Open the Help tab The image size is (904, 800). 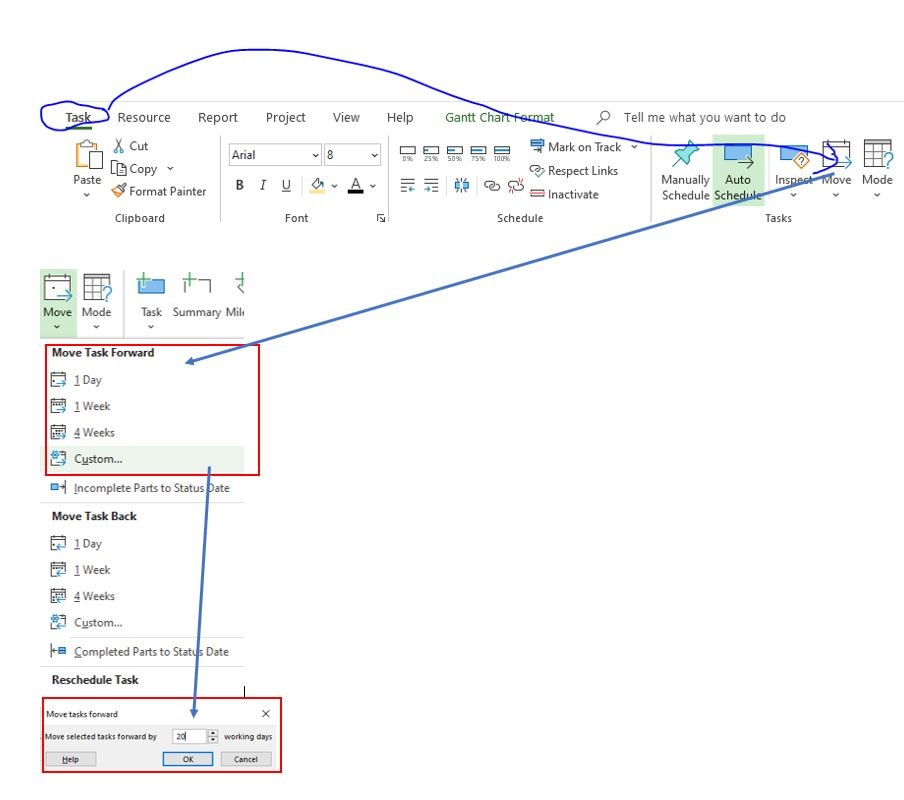pos(400,118)
